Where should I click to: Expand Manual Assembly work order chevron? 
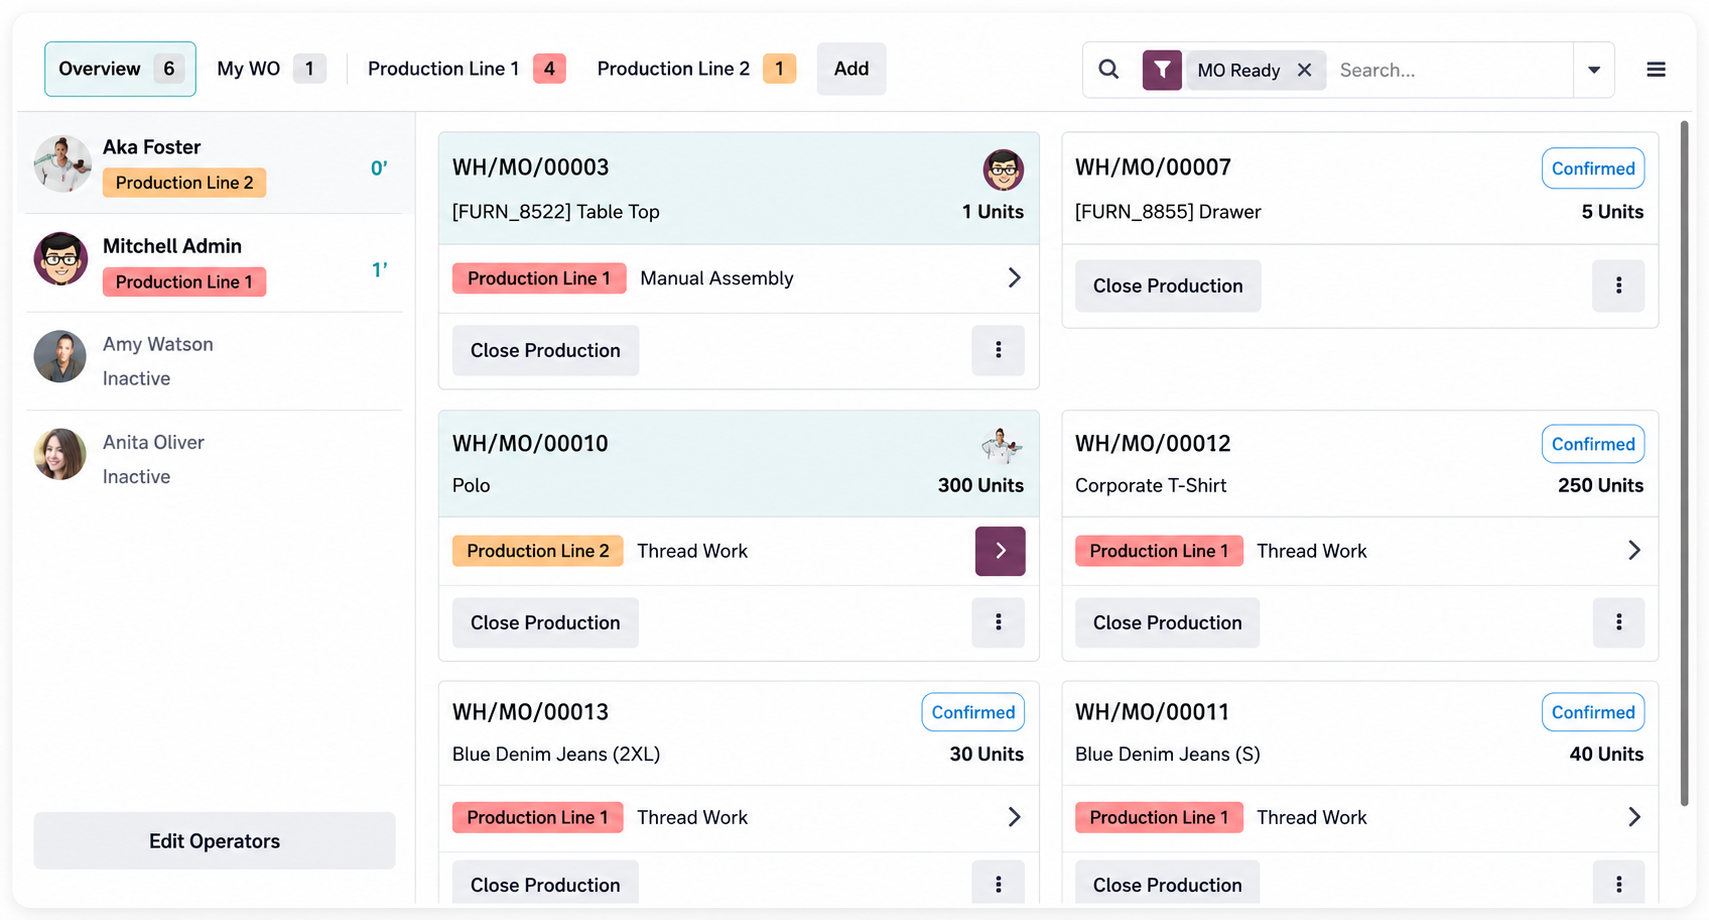1014,278
